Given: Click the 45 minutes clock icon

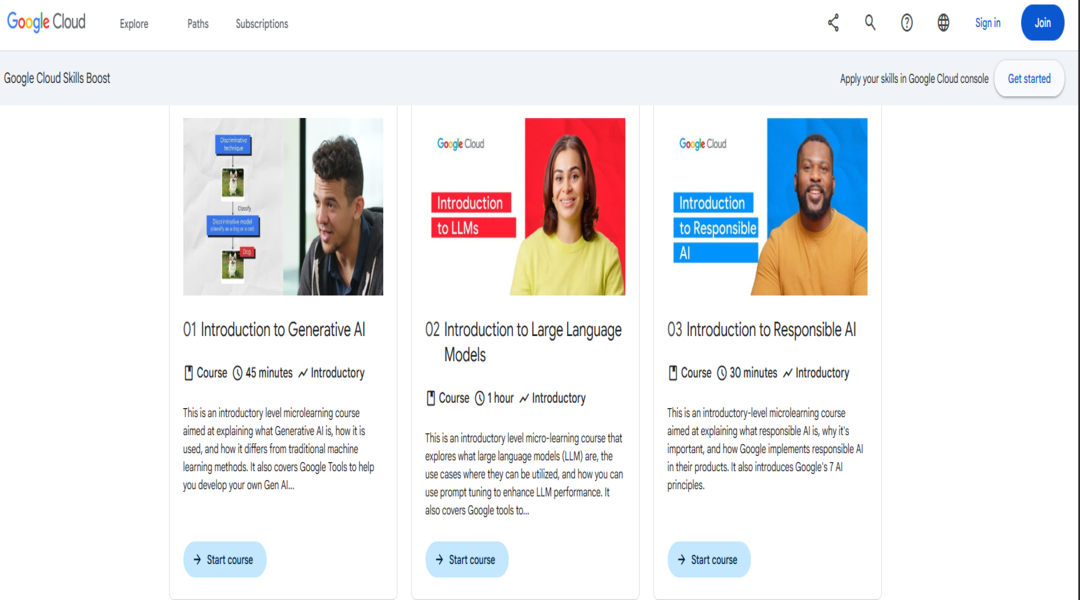Looking at the screenshot, I should coord(238,373).
